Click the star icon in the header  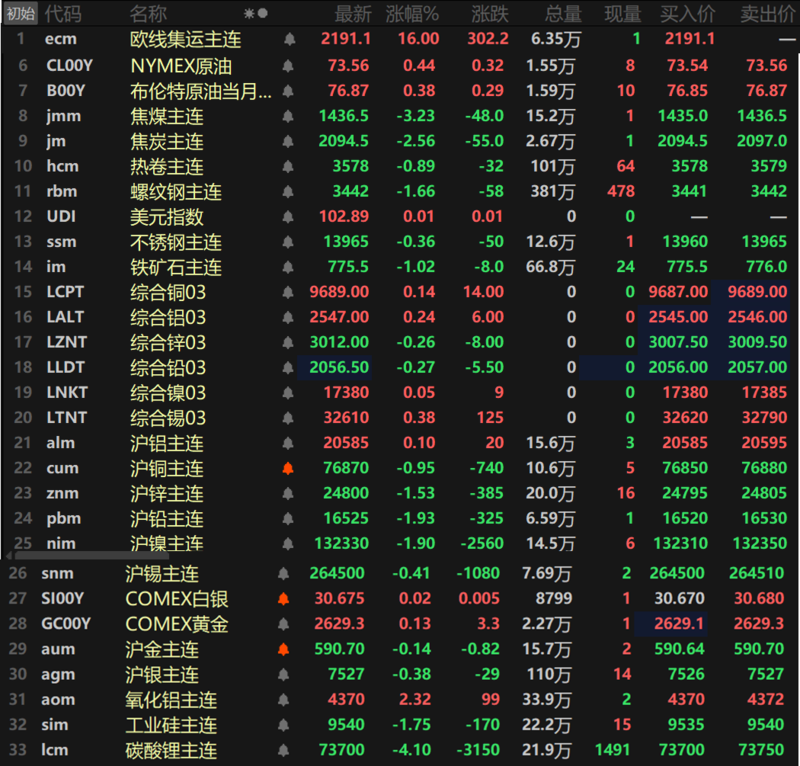click(249, 14)
